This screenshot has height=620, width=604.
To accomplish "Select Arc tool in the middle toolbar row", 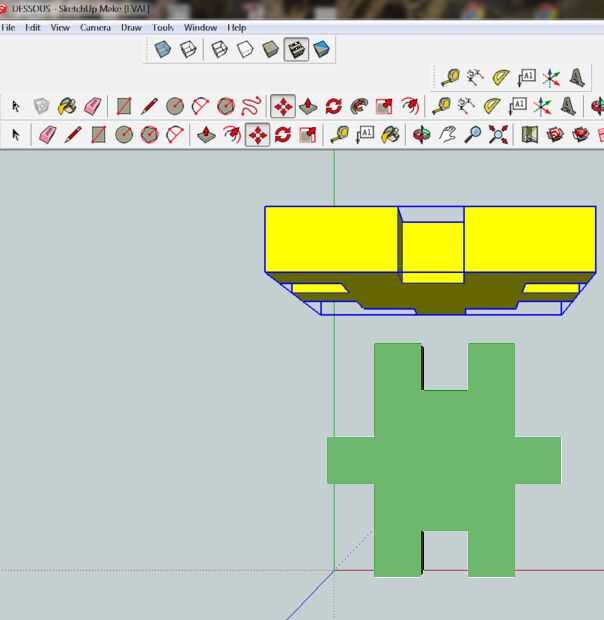I will coord(200,106).
